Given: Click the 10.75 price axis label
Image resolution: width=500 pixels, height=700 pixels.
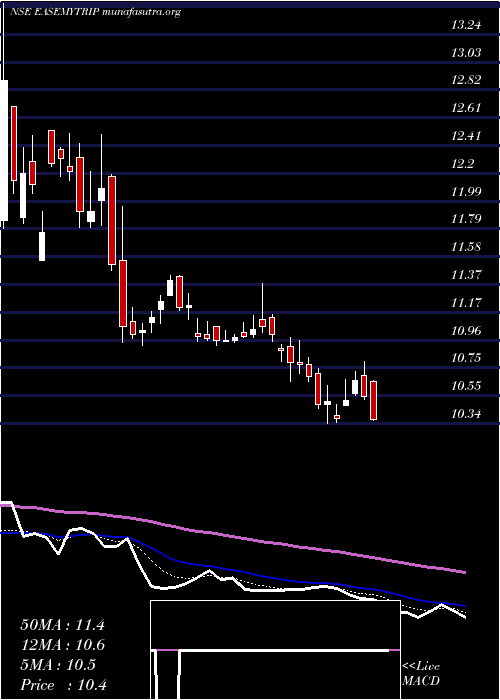Looking at the screenshot, I should point(466,358).
